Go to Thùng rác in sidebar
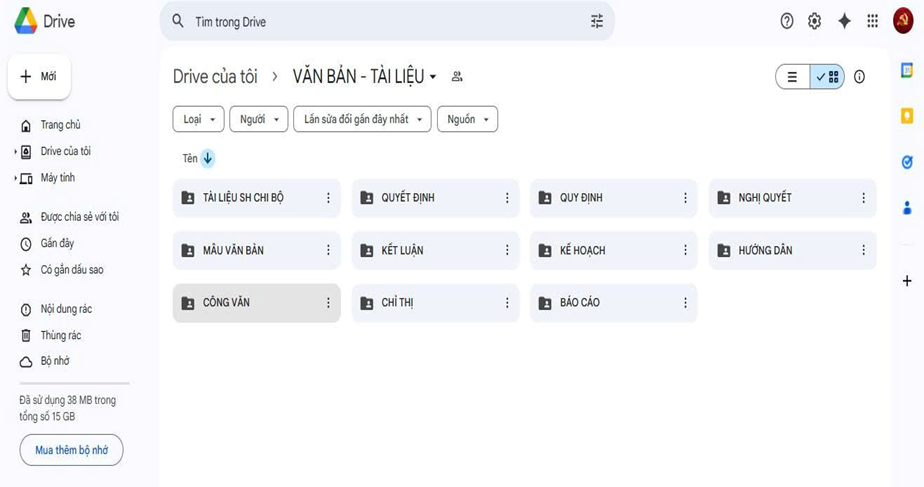Viewport: 924px width, 487px height. click(x=60, y=335)
